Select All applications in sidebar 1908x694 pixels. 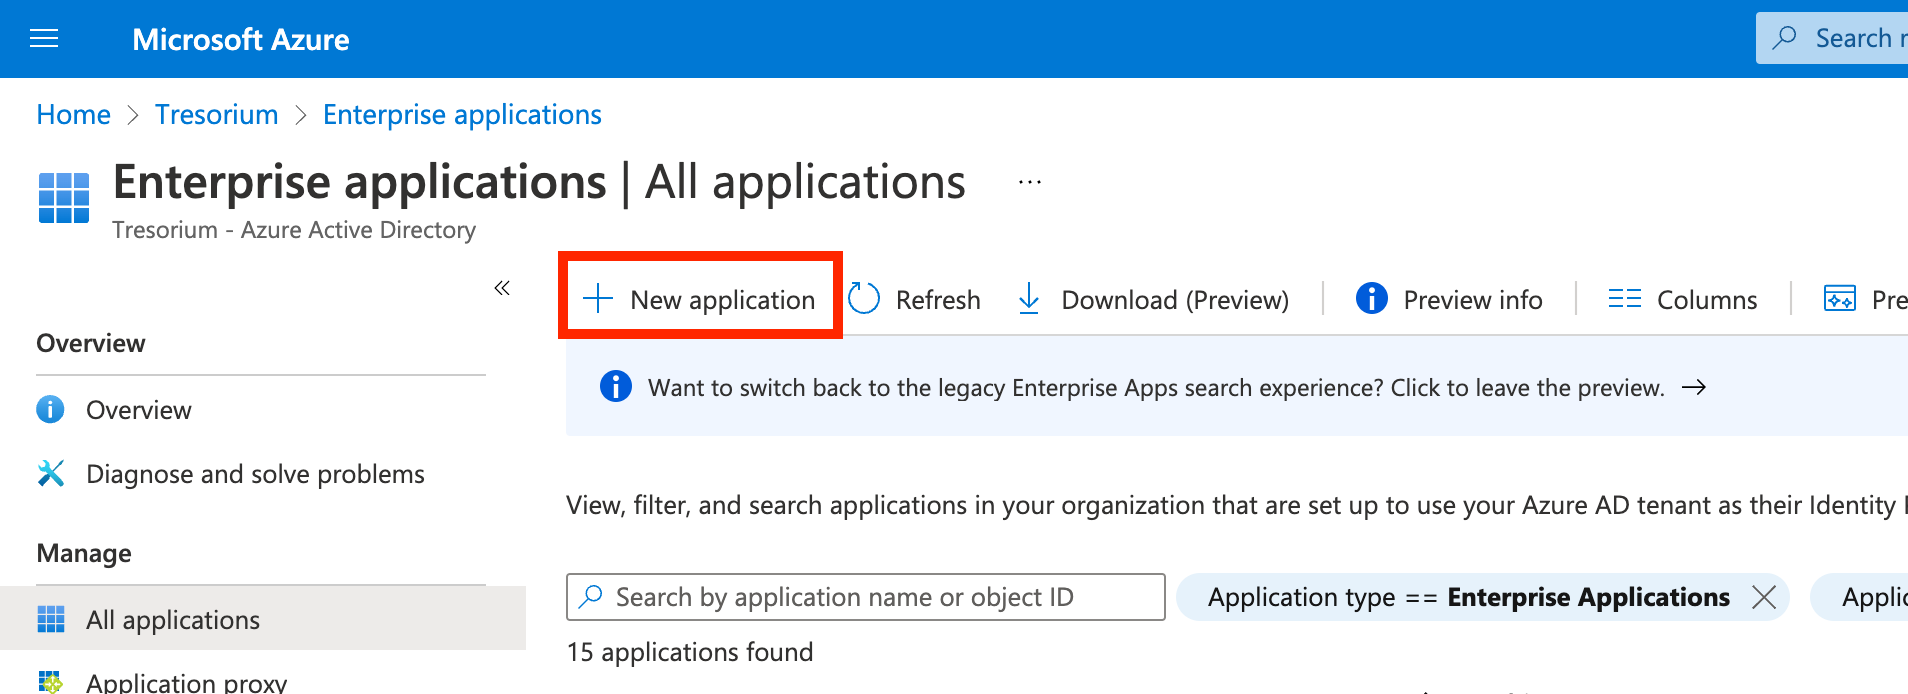coord(261,620)
